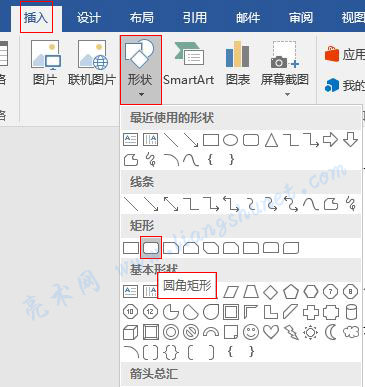Select the L-shape in basic shapes
This screenshot has height=387, width=365.
coord(271,312)
